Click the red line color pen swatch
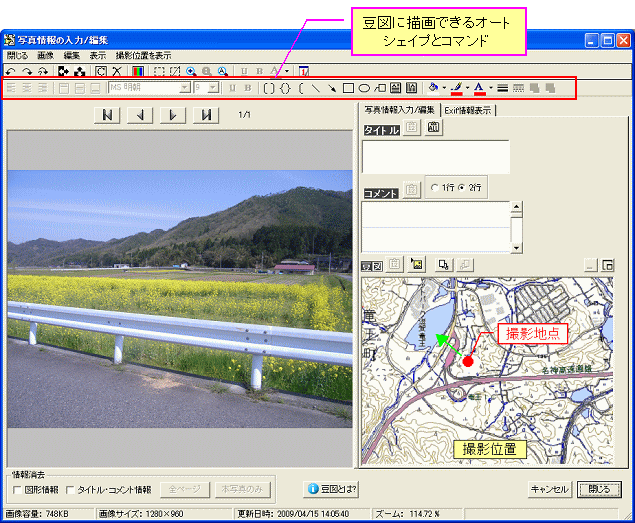The height and width of the screenshot is (523, 635). click(x=457, y=88)
